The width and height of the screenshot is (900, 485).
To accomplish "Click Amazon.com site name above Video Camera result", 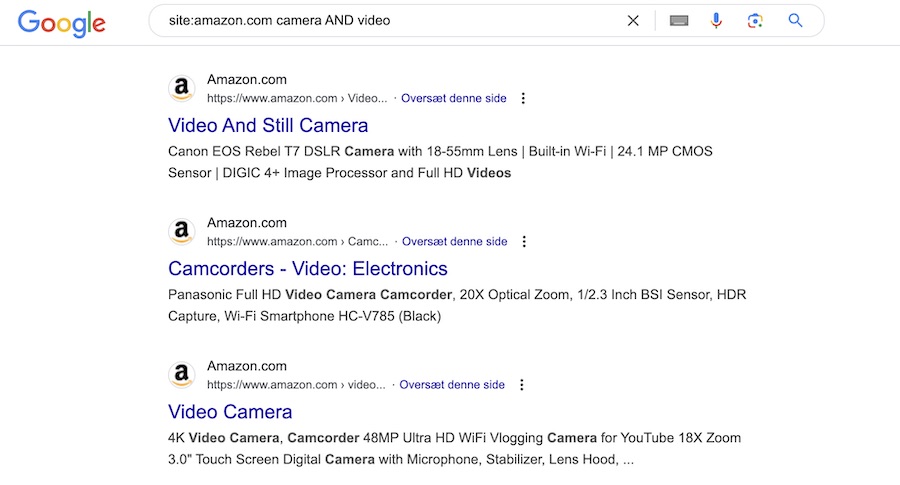I will click(x=247, y=366).
